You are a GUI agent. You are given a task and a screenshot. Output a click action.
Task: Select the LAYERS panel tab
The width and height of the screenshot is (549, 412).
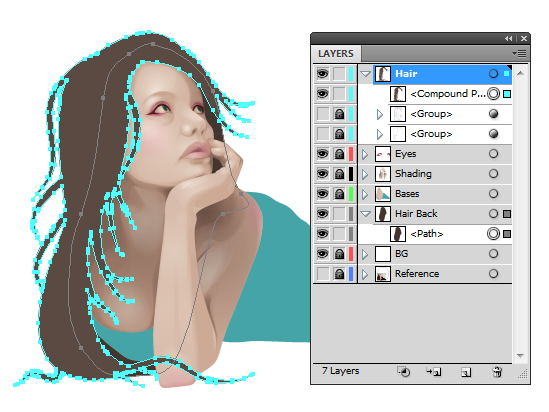click(x=336, y=54)
